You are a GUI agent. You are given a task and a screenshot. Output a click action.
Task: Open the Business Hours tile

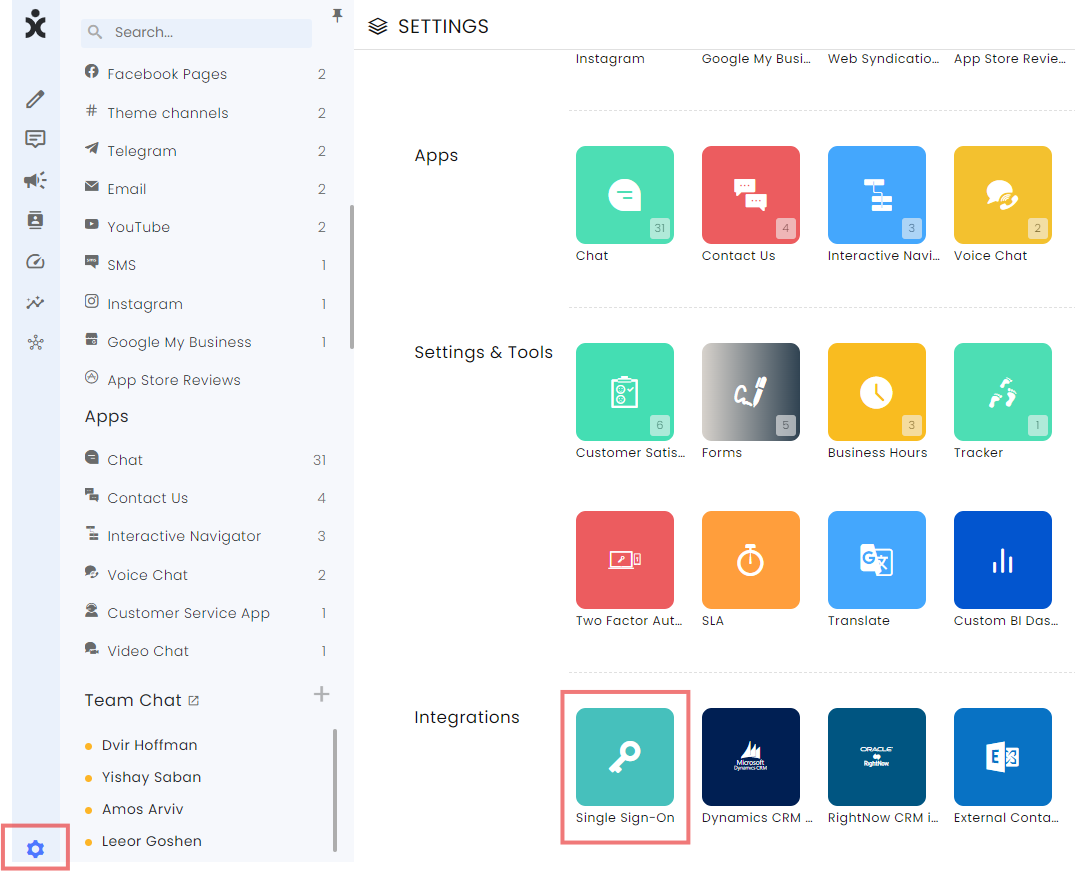tap(877, 392)
